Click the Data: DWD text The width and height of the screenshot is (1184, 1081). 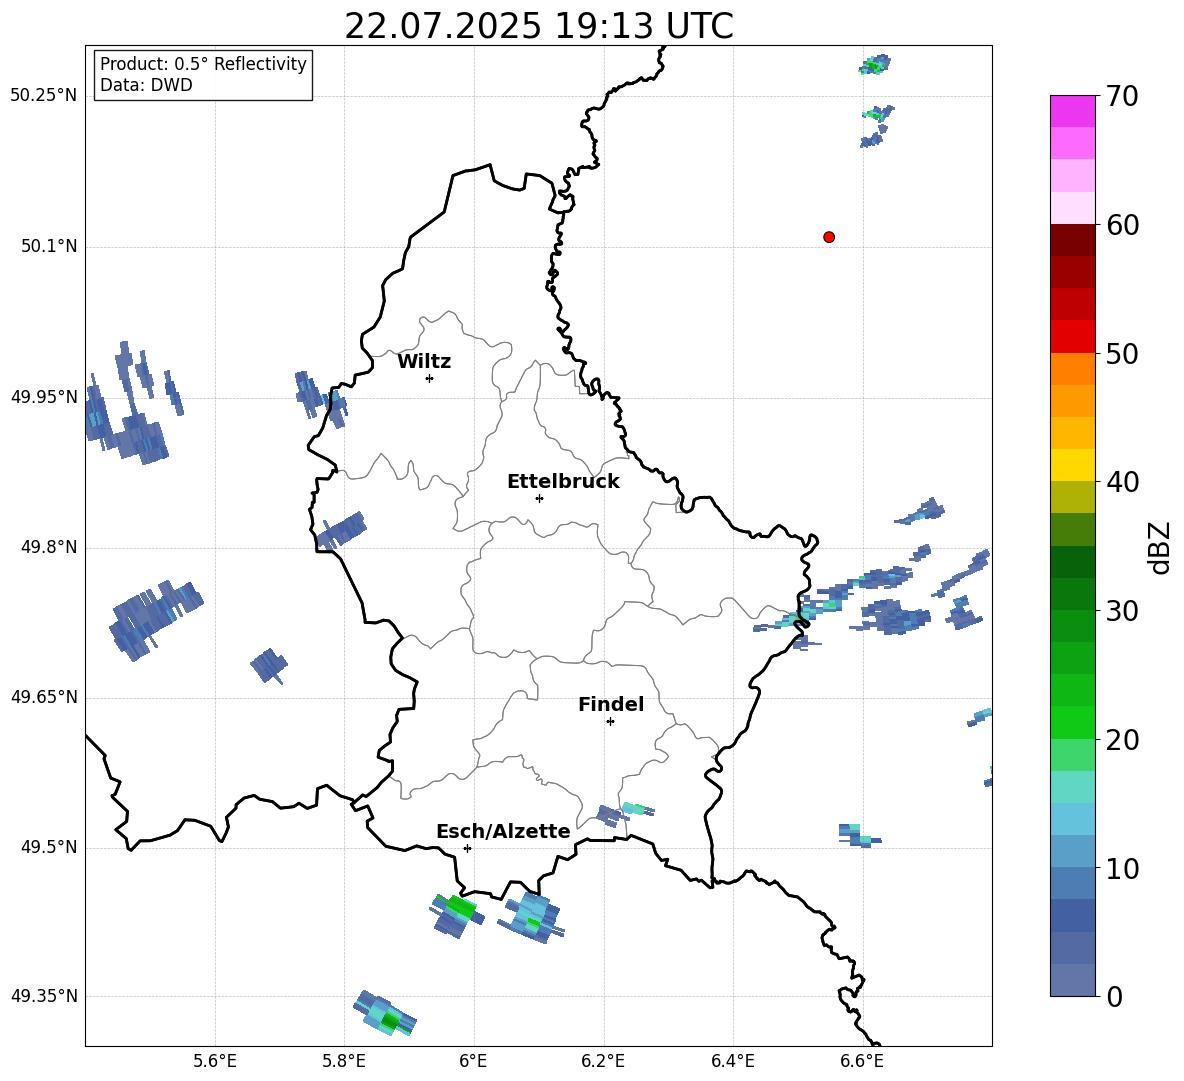coord(146,85)
